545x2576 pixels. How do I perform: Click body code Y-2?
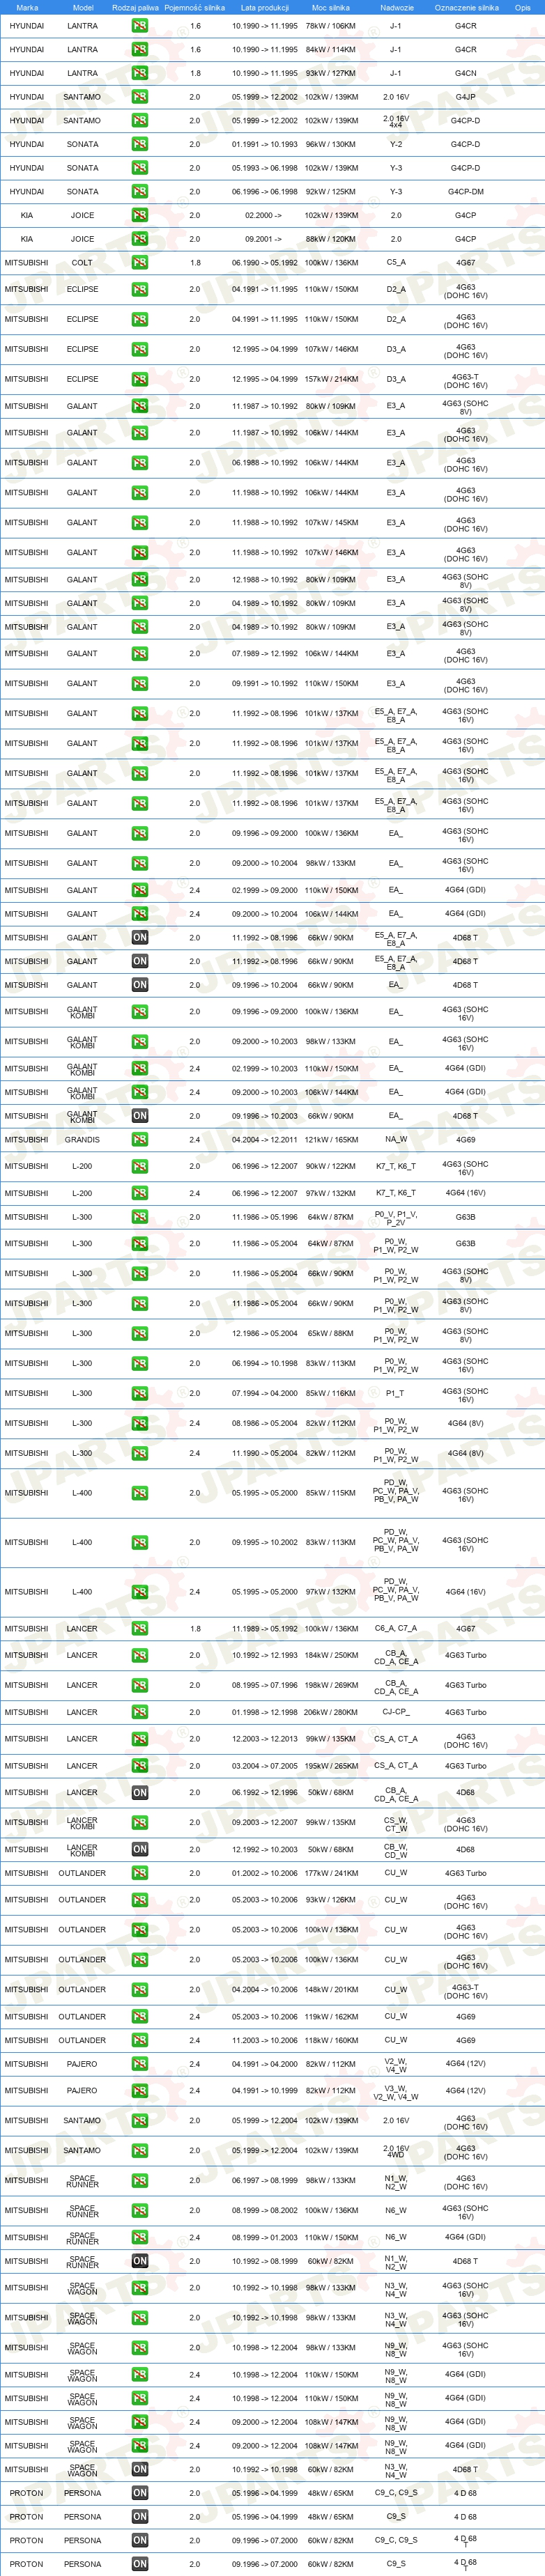point(396,144)
